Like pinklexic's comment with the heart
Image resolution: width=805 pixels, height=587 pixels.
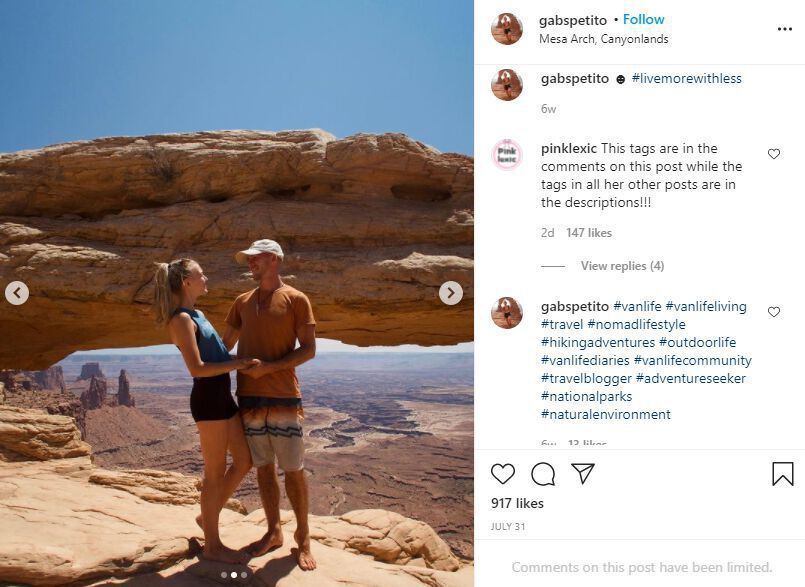[x=774, y=154]
